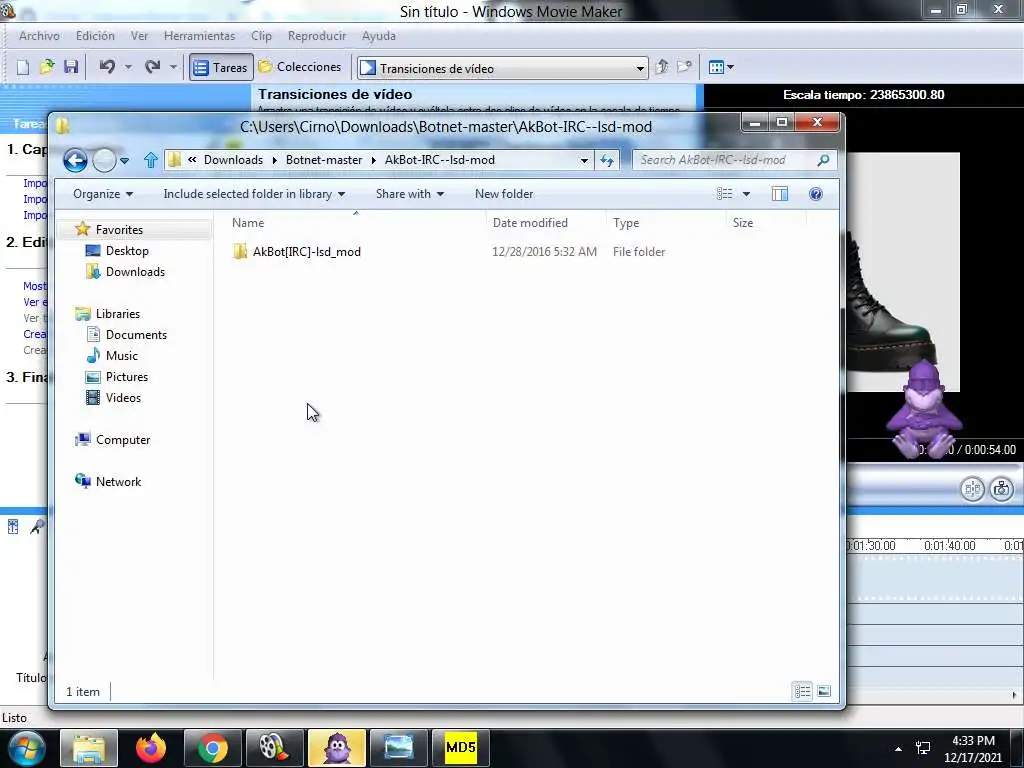Switch to details view in the status bar

803,691
